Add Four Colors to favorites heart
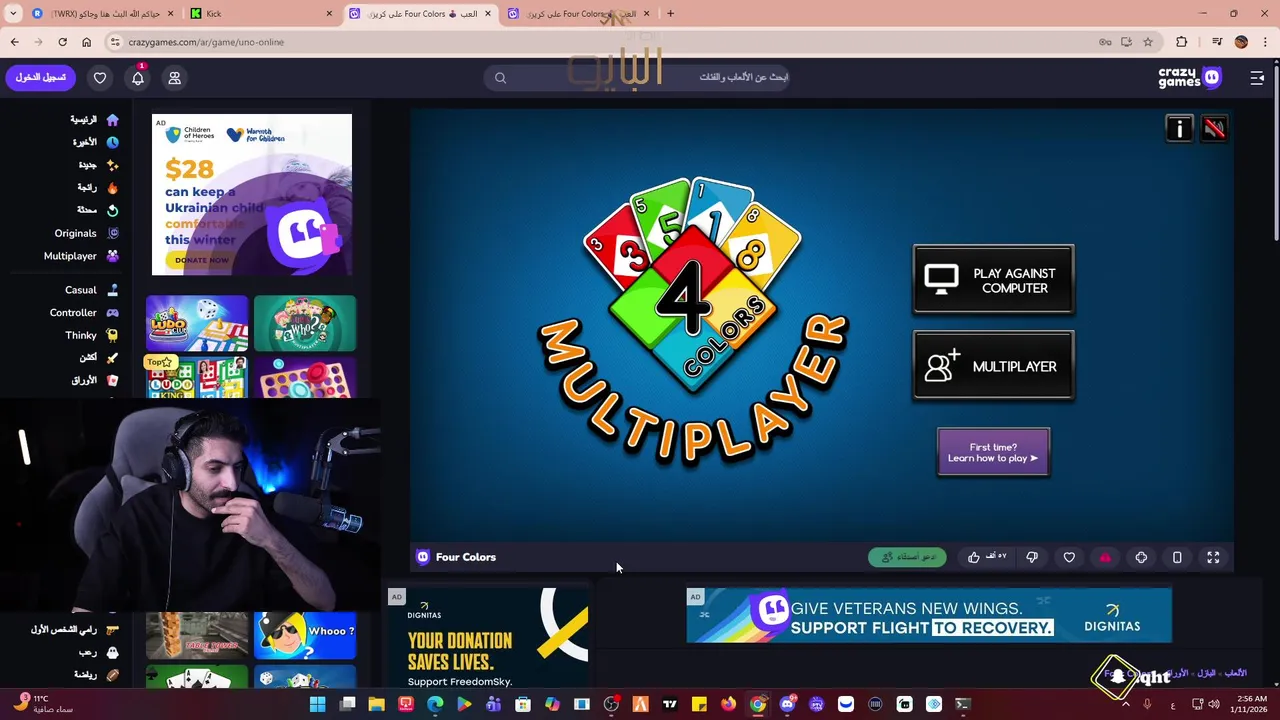The height and width of the screenshot is (720, 1280). tap(1069, 557)
